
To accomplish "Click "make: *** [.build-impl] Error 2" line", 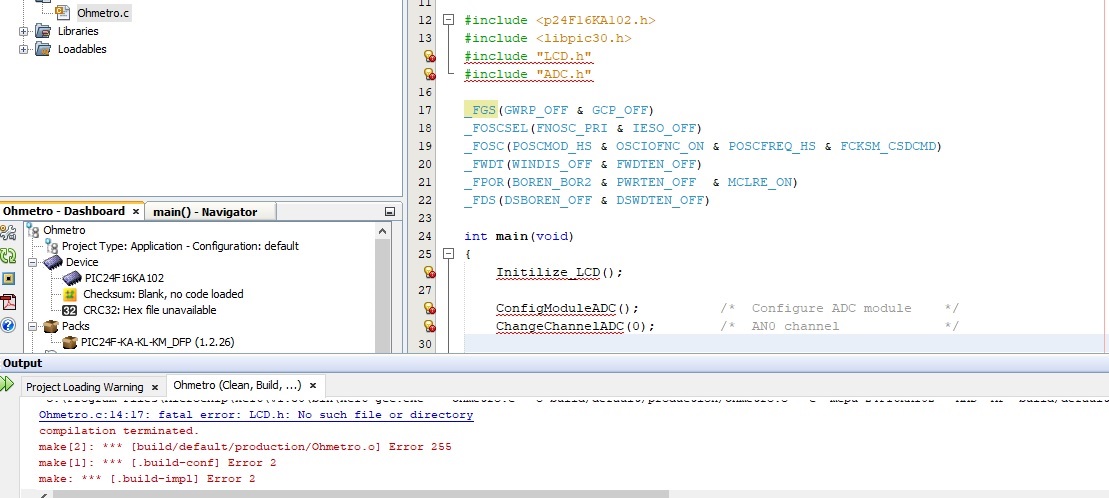I will (147, 479).
